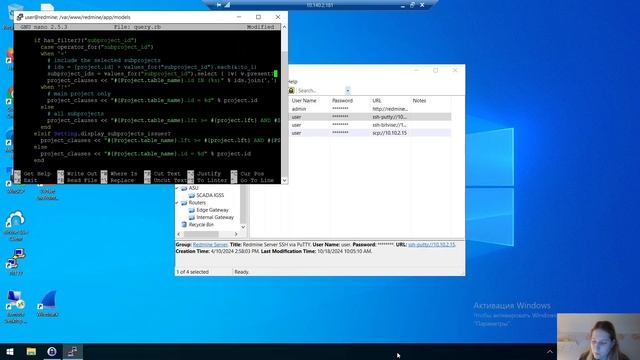Viewport: 640px width, 360px height.
Task: Switch to PuTTY in the taskbar
Action: point(73,351)
